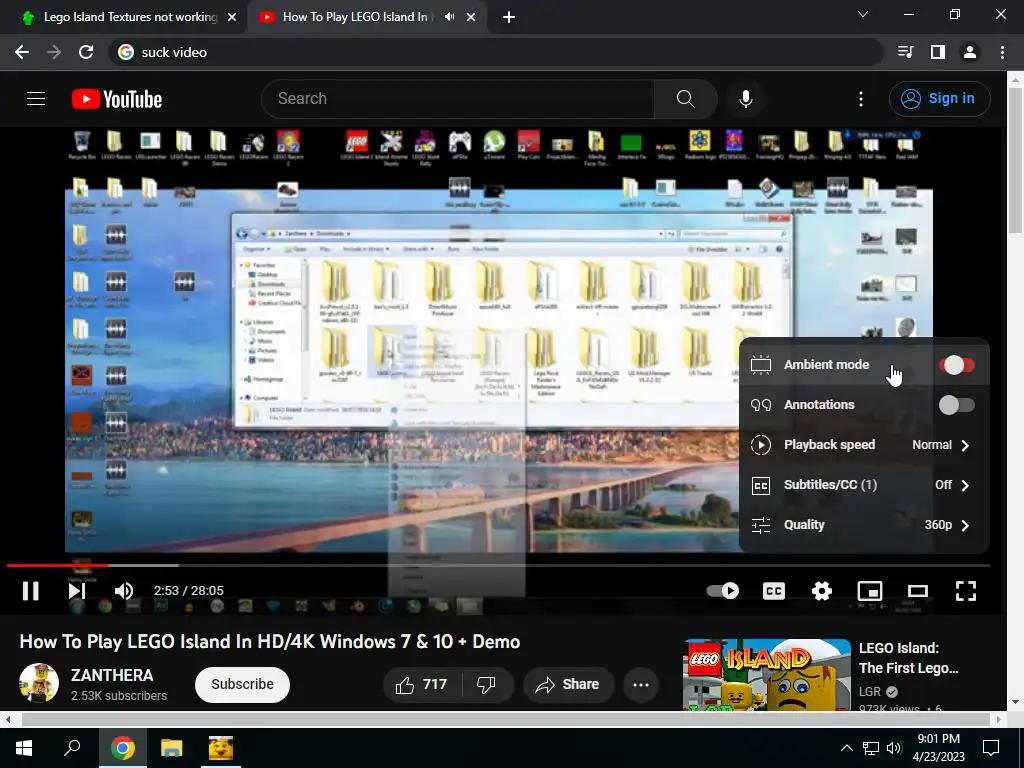This screenshot has width=1024, height=768.
Task: Click the horizontal scrollbar at page bottom
Action: pos(506,720)
